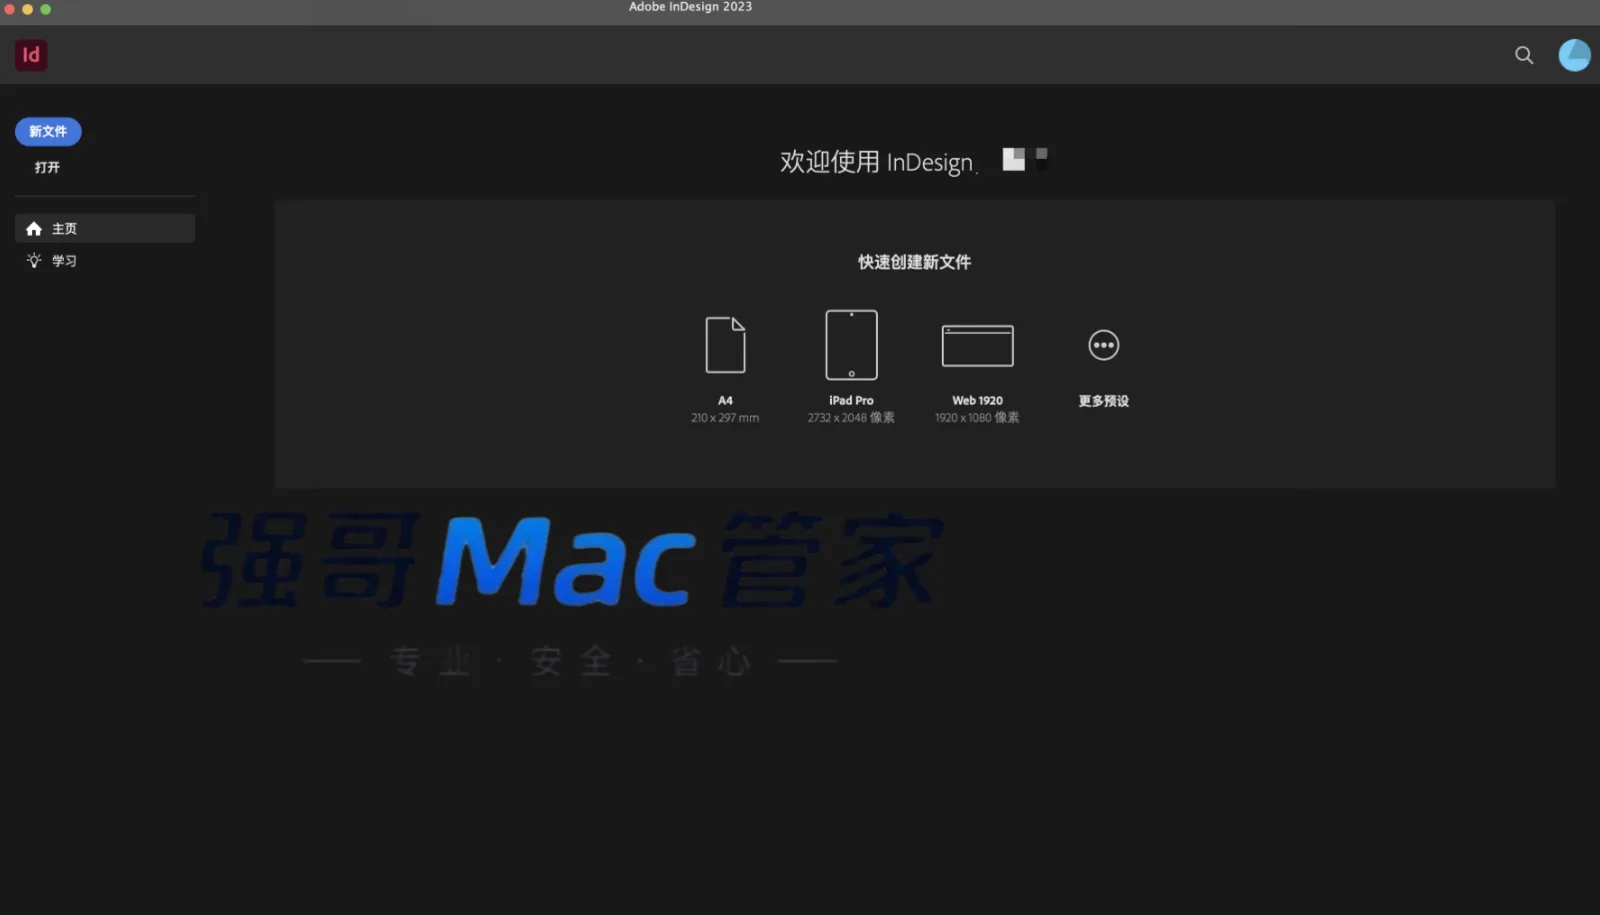This screenshot has width=1600, height=915.
Task: Click the 1920 x 1080 像素 size text
Action: pos(977,418)
